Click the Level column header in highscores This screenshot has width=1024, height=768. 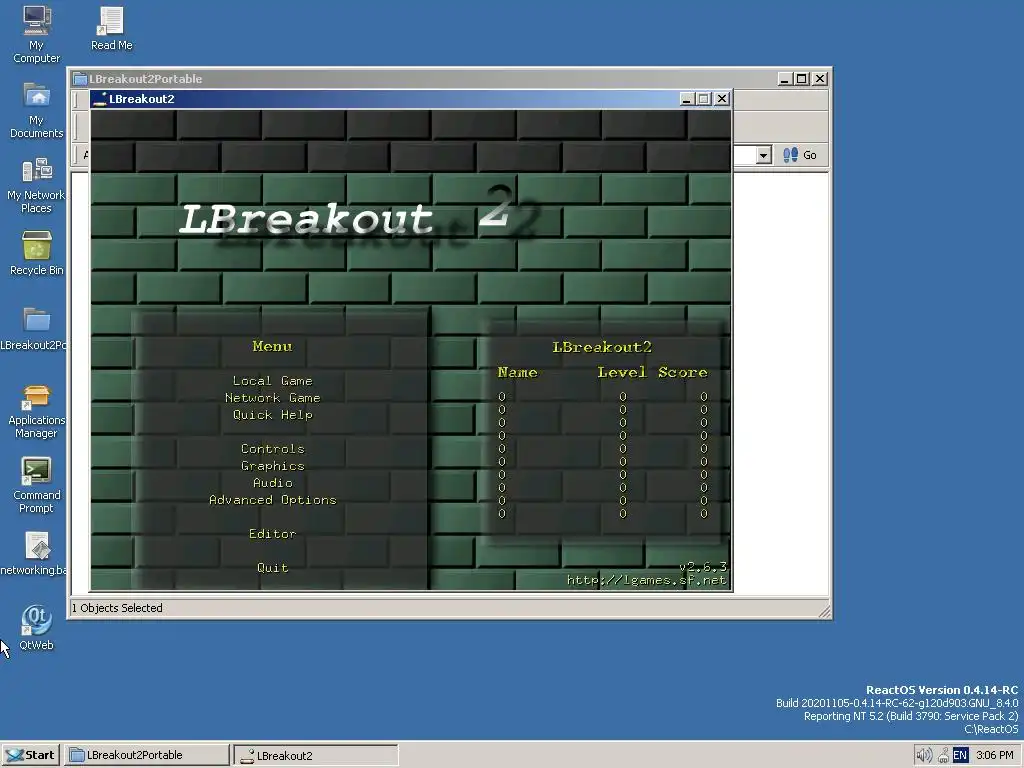pos(622,372)
